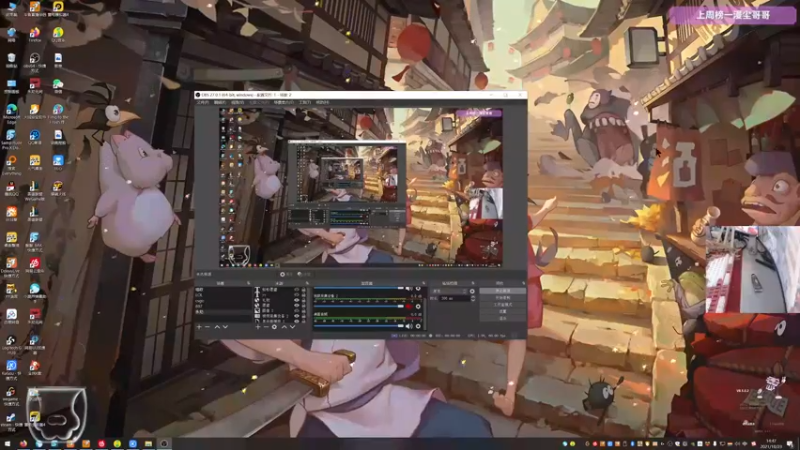Viewport: 800px width, 450px height.
Task: Open the Everything search desktop shortcut
Action: click(x=11, y=164)
